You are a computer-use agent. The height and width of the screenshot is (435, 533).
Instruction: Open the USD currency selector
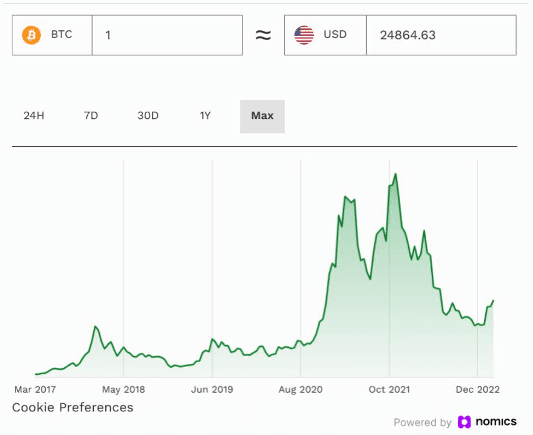[x=325, y=35]
